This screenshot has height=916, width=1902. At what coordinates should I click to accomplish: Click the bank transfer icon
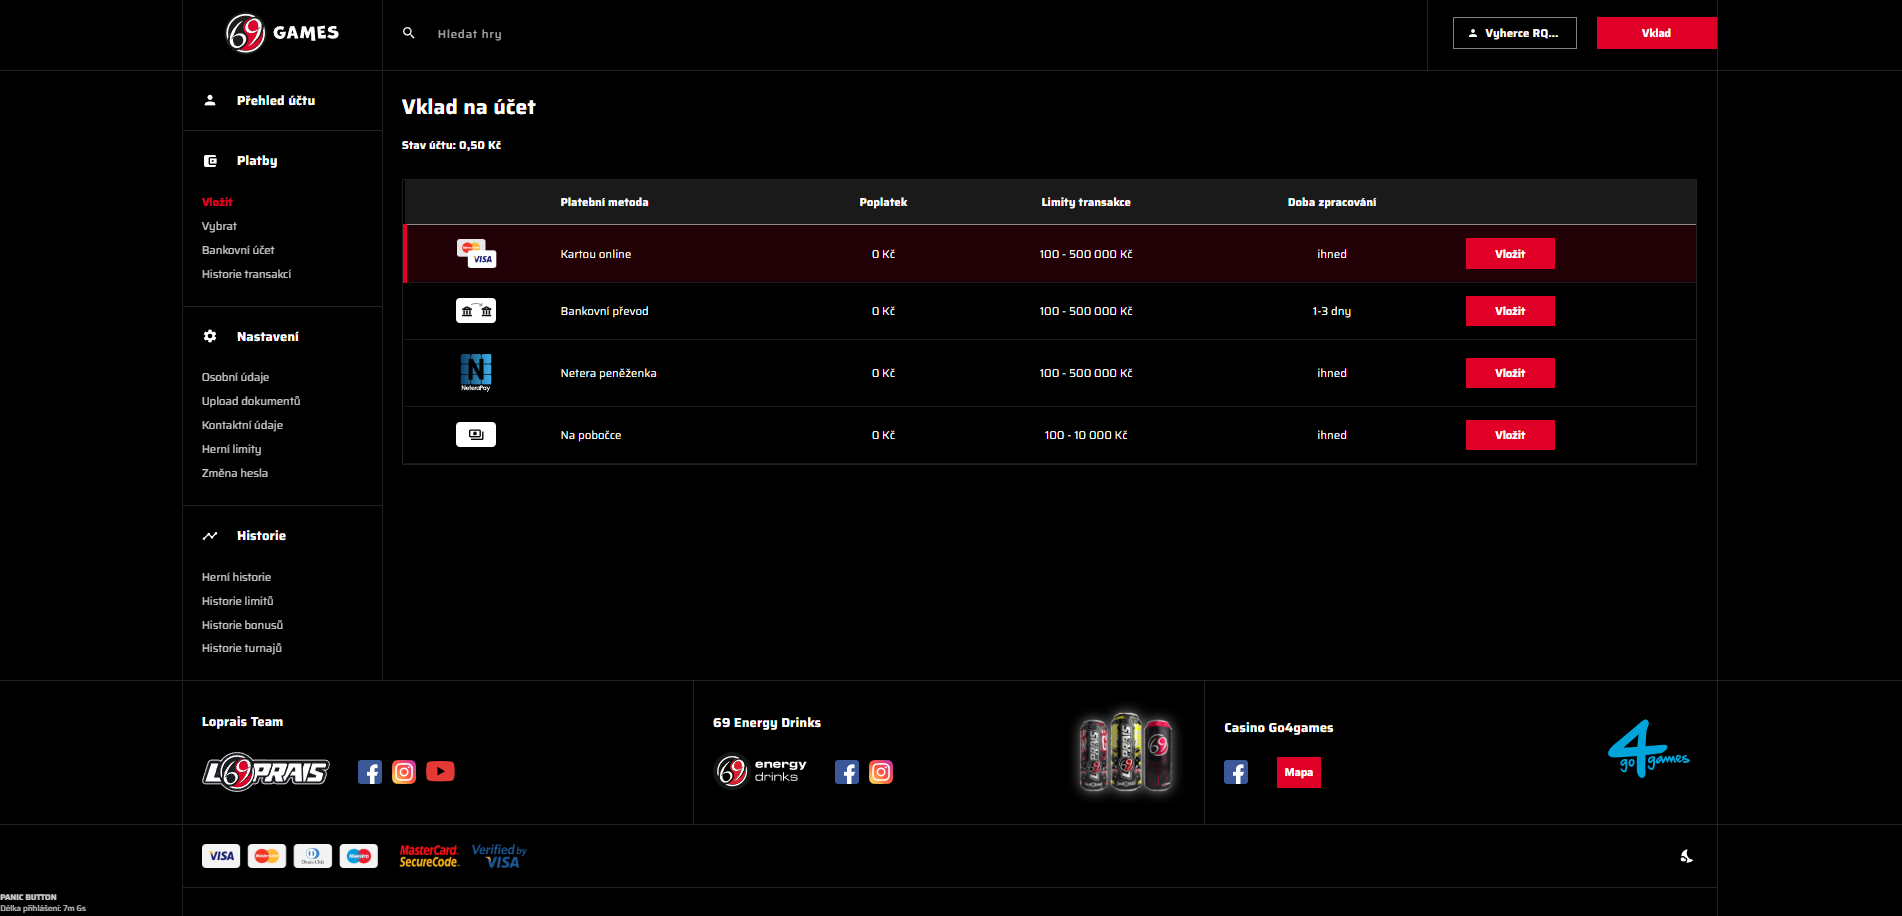click(x=476, y=311)
